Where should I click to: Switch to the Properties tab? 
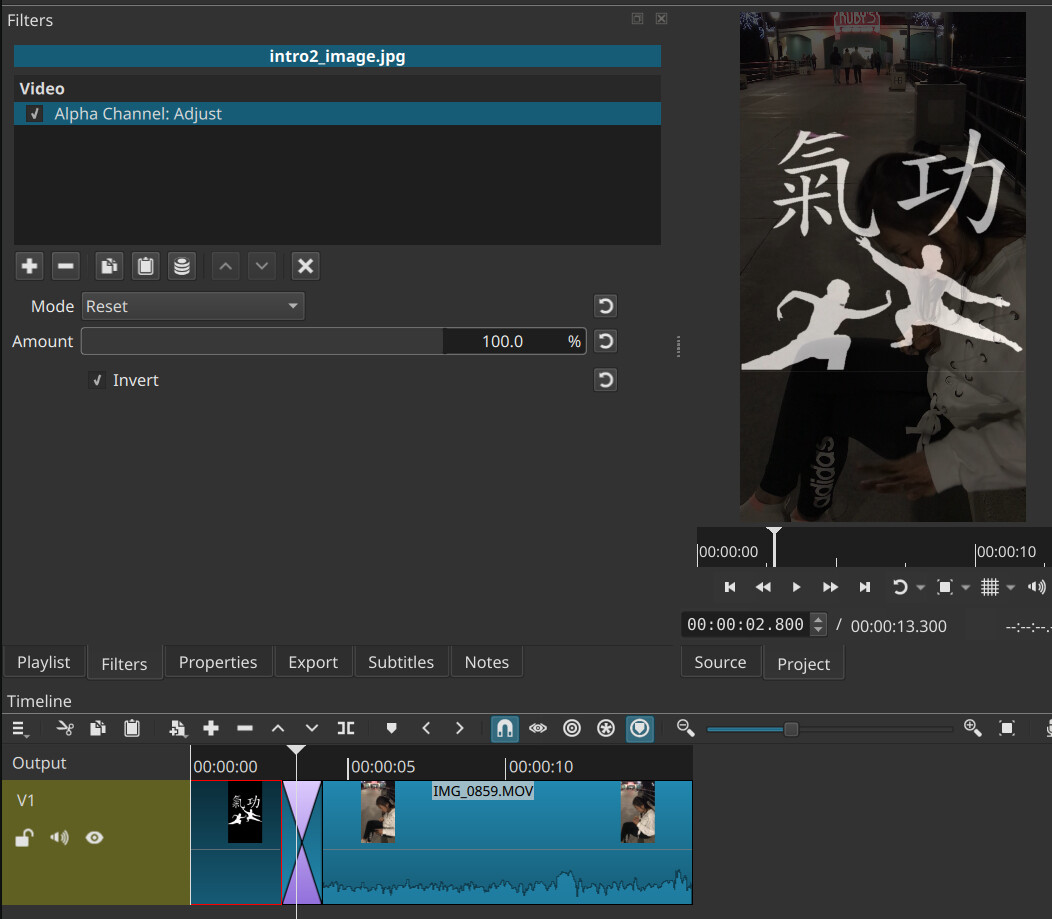pyautogui.click(x=217, y=662)
